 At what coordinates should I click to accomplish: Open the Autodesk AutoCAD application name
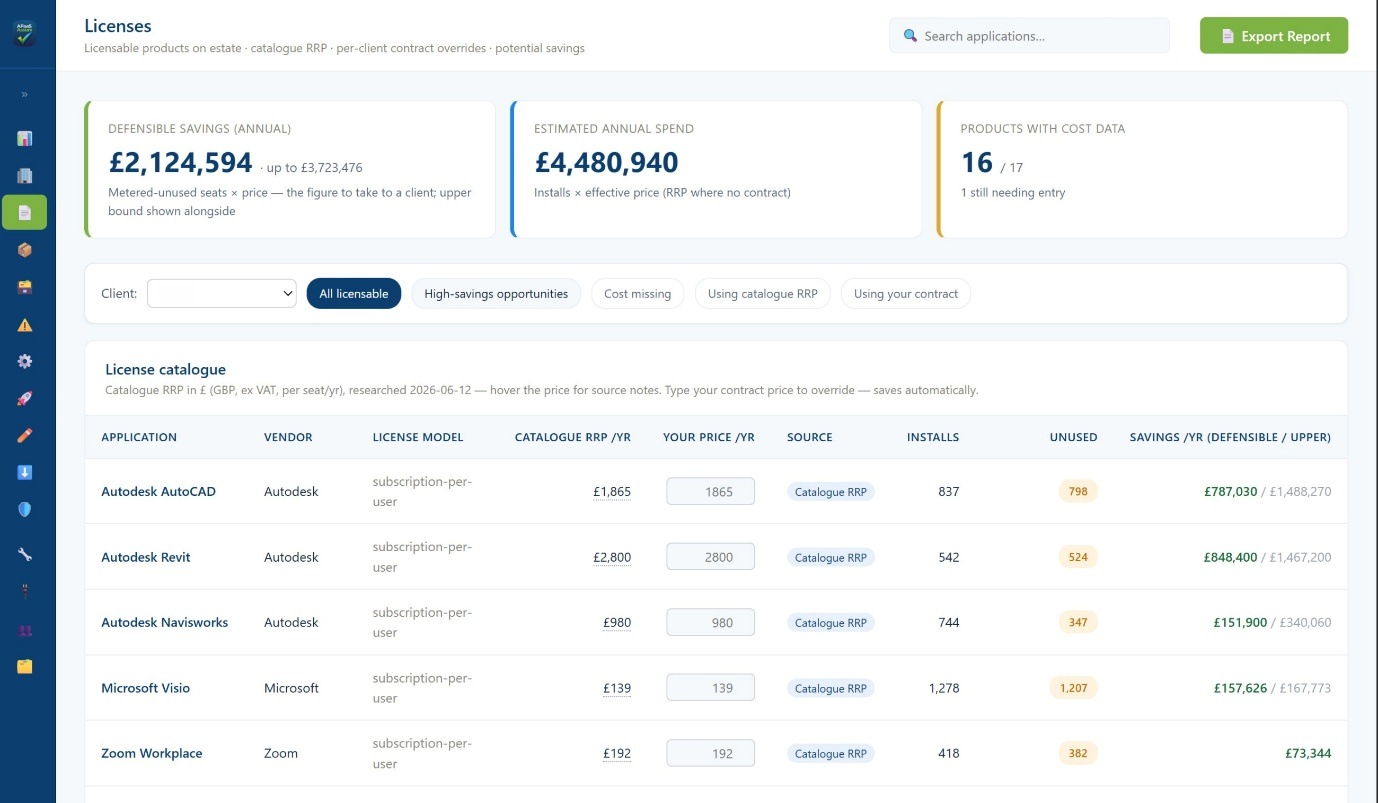pos(159,491)
